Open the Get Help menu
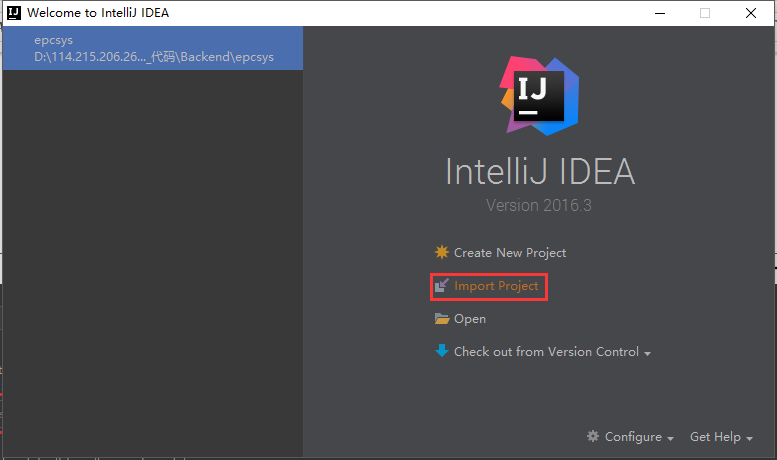777x460 pixels. [715, 437]
